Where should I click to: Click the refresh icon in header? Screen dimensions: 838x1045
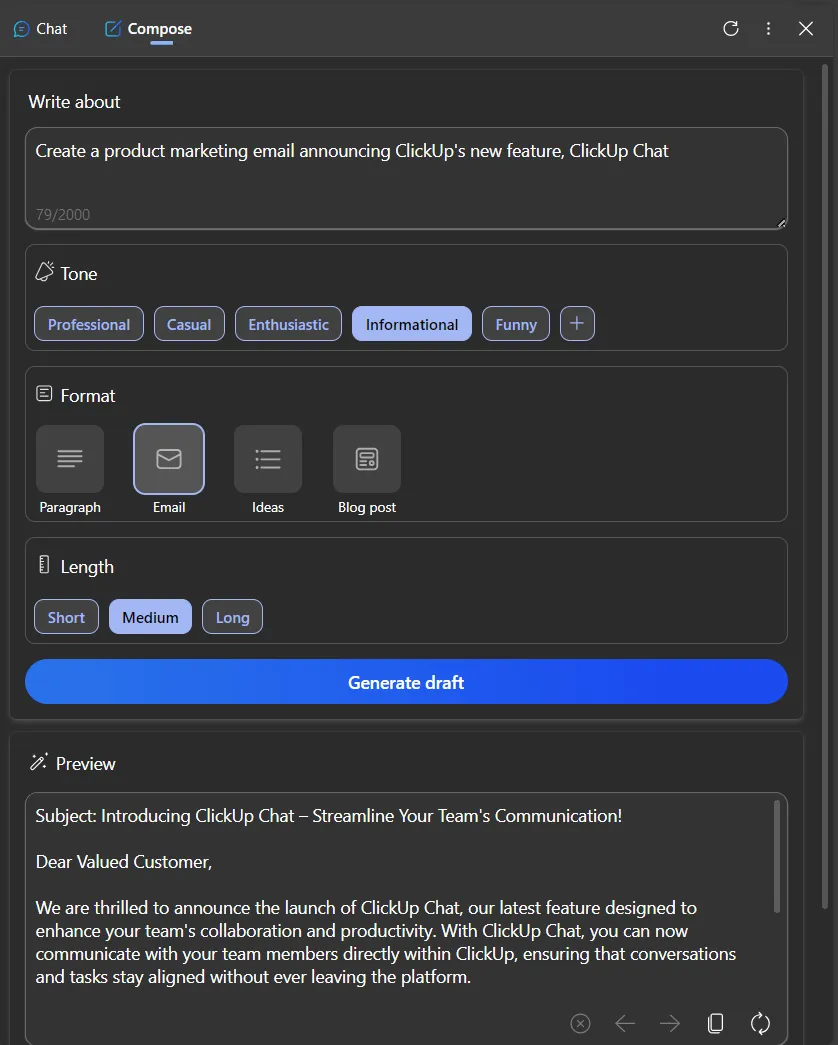click(731, 29)
